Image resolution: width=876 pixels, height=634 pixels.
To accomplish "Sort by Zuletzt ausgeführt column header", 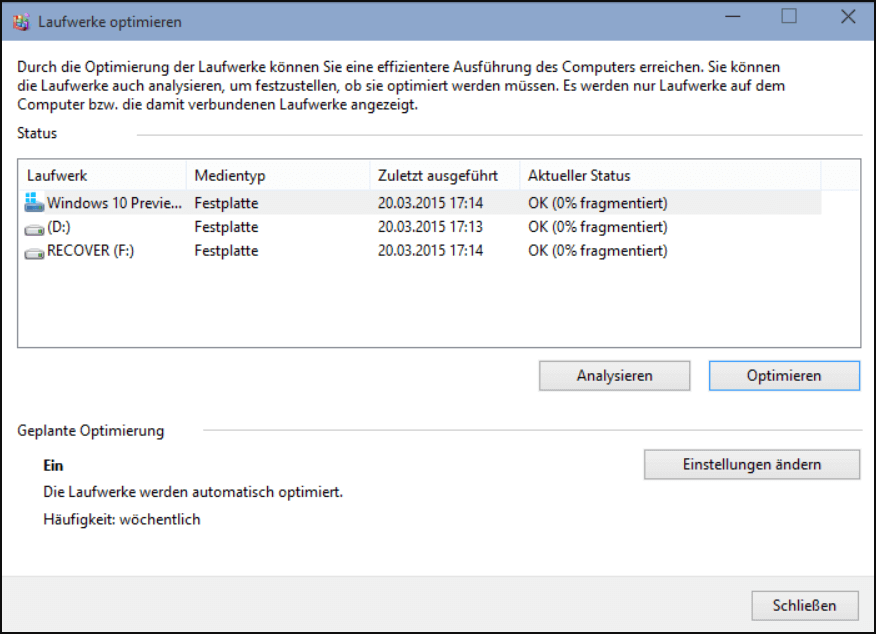I will coord(445,175).
